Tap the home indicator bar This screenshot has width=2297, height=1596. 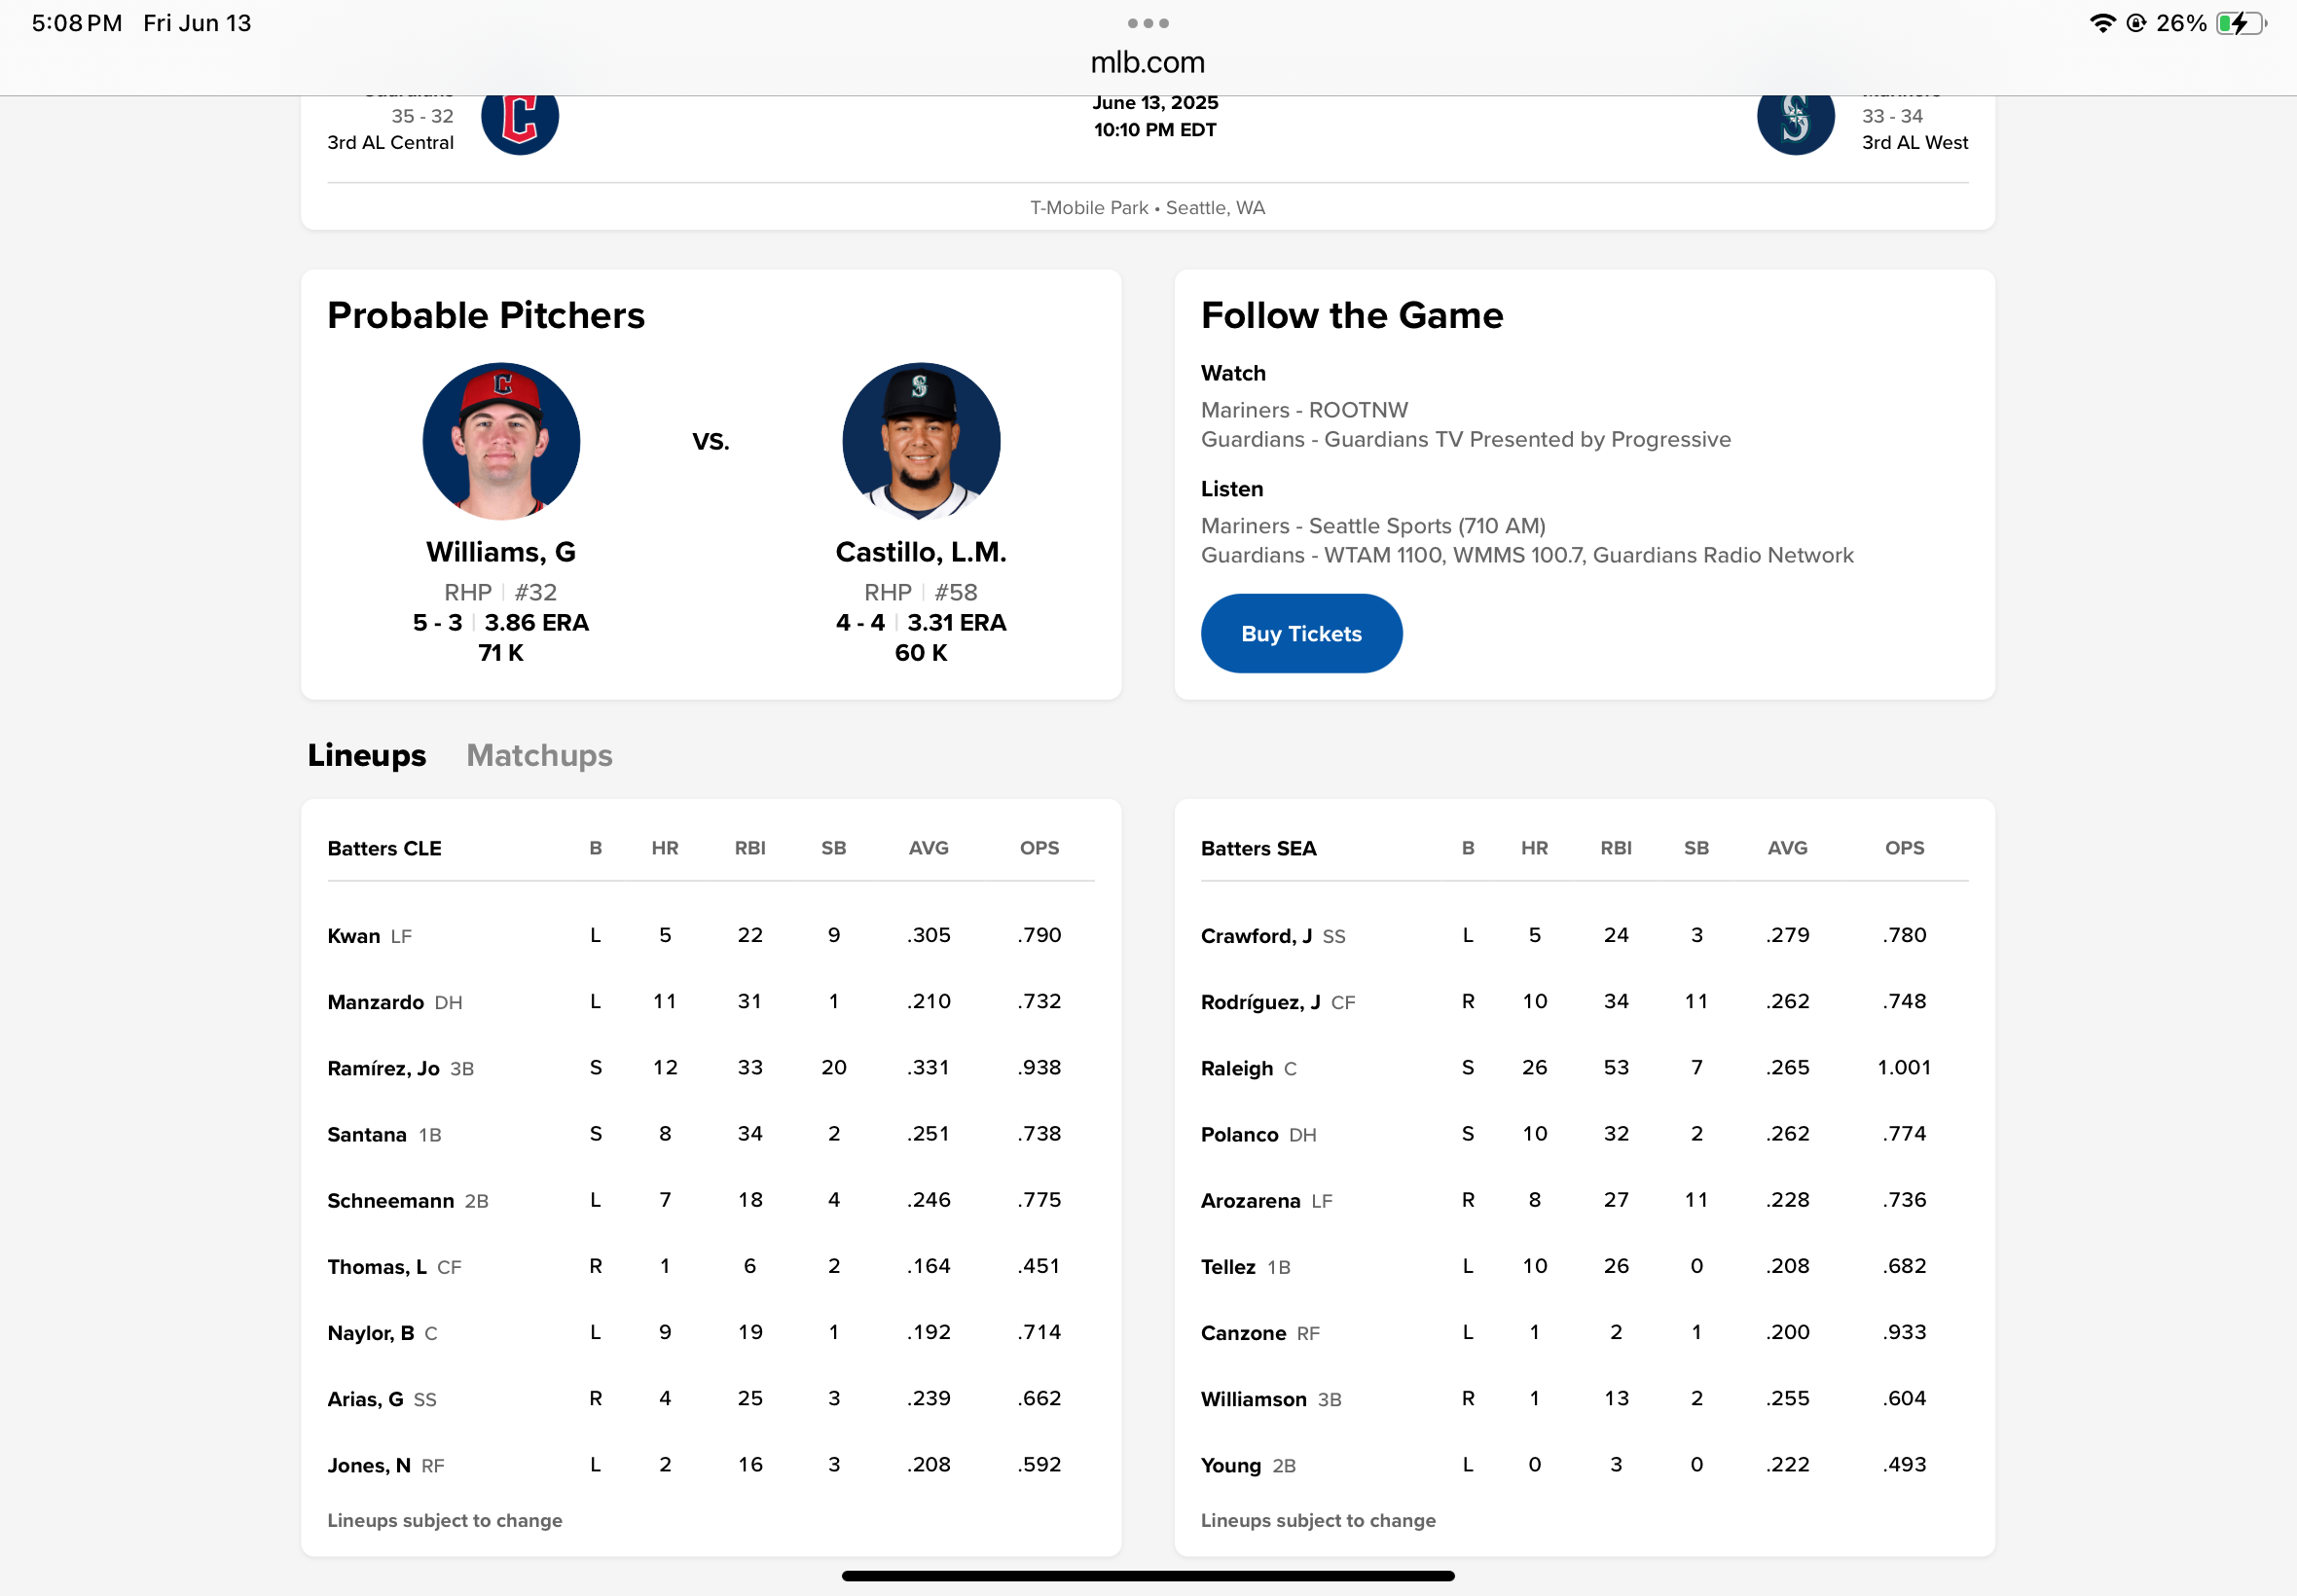coord(1147,1576)
